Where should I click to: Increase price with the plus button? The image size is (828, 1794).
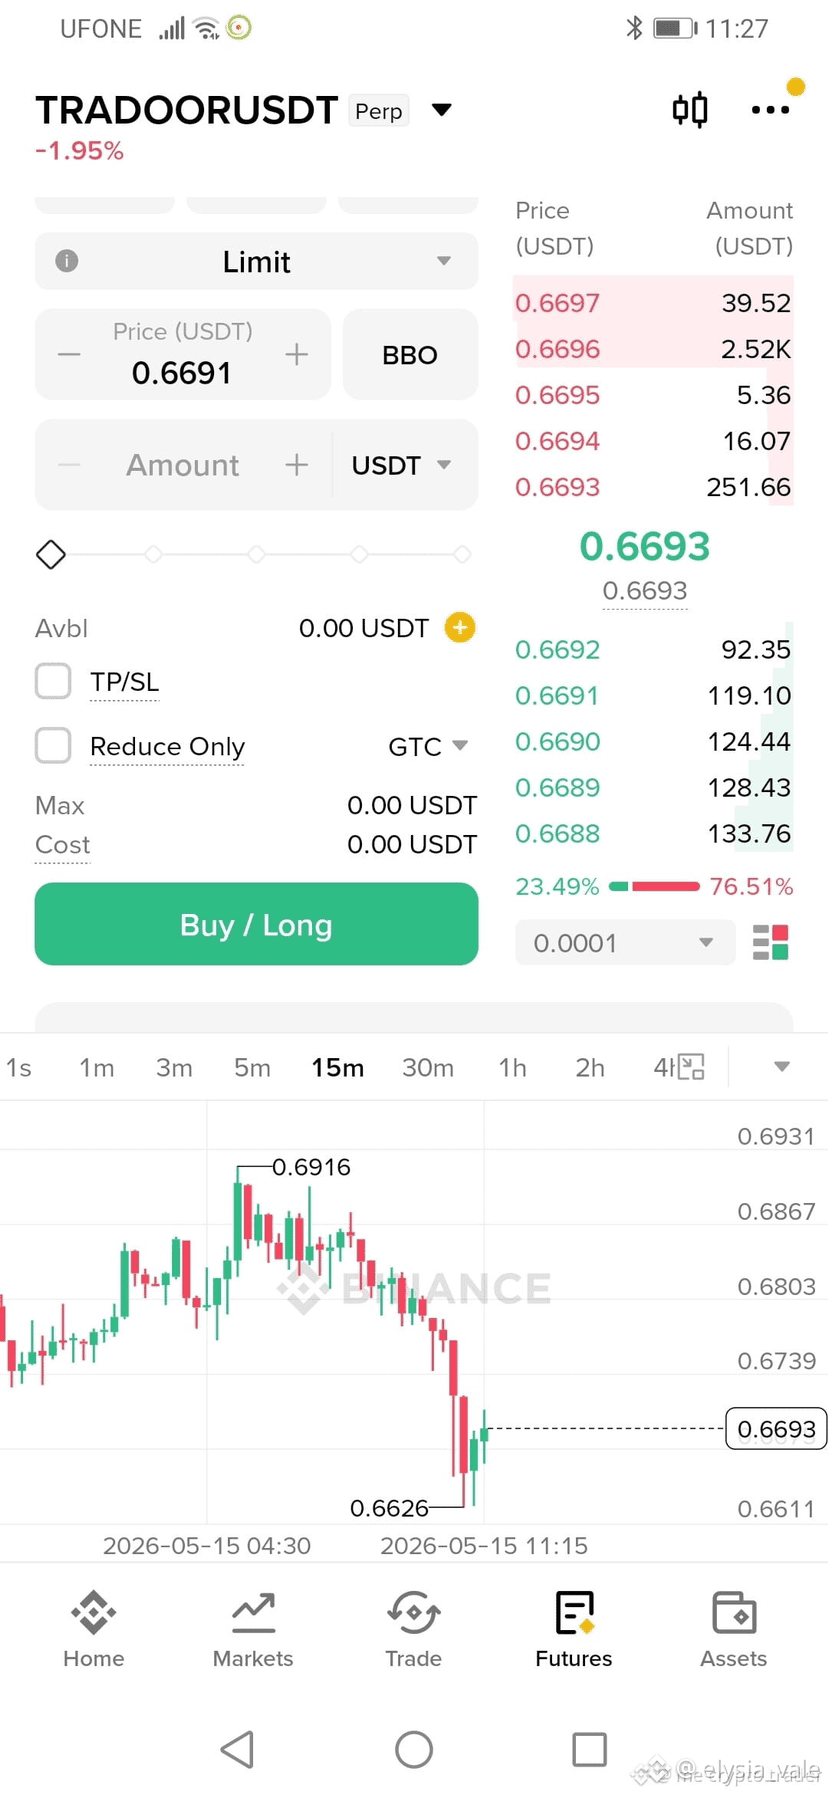pos(296,354)
